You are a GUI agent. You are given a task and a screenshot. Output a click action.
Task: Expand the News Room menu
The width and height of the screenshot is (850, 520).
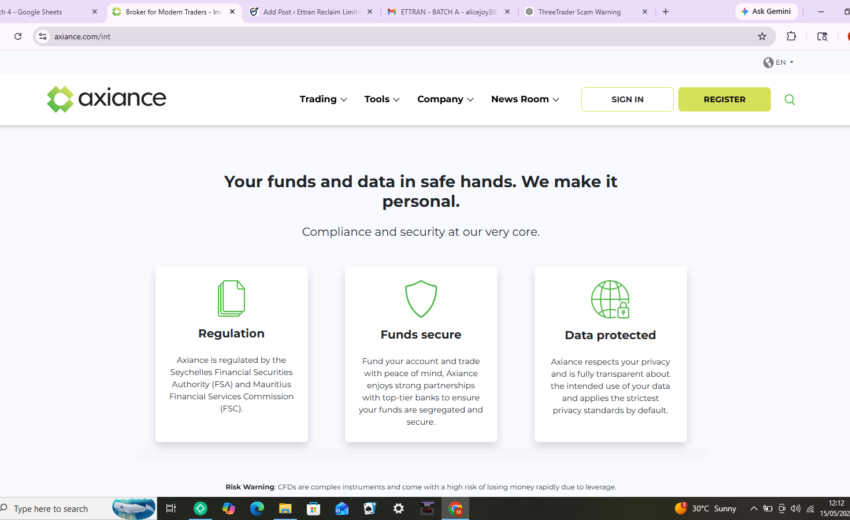pyautogui.click(x=525, y=99)
